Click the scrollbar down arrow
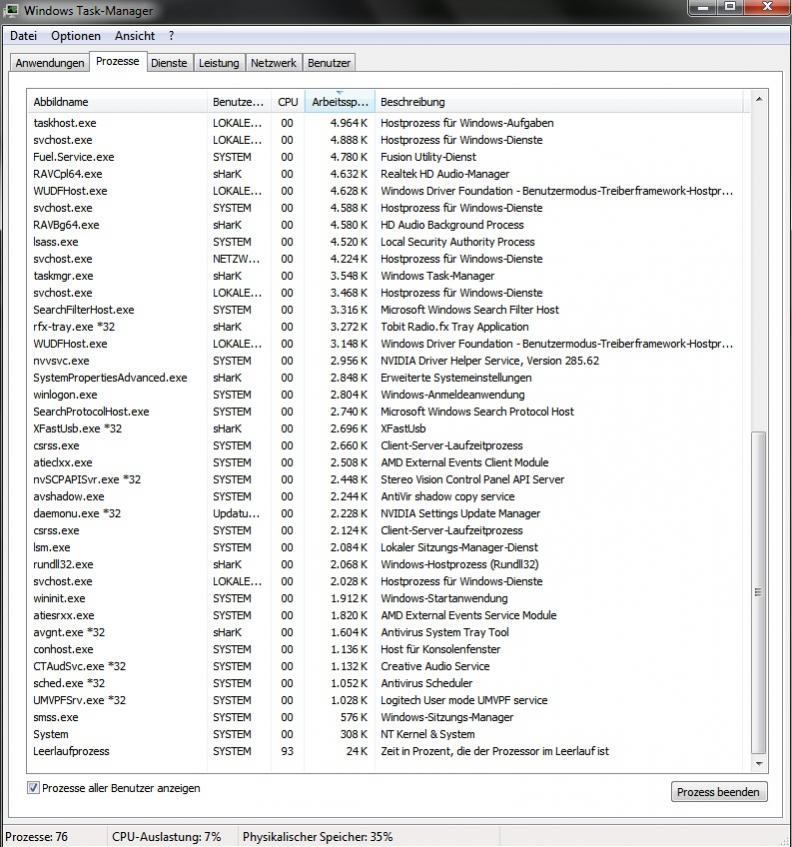 pos(759,763)
